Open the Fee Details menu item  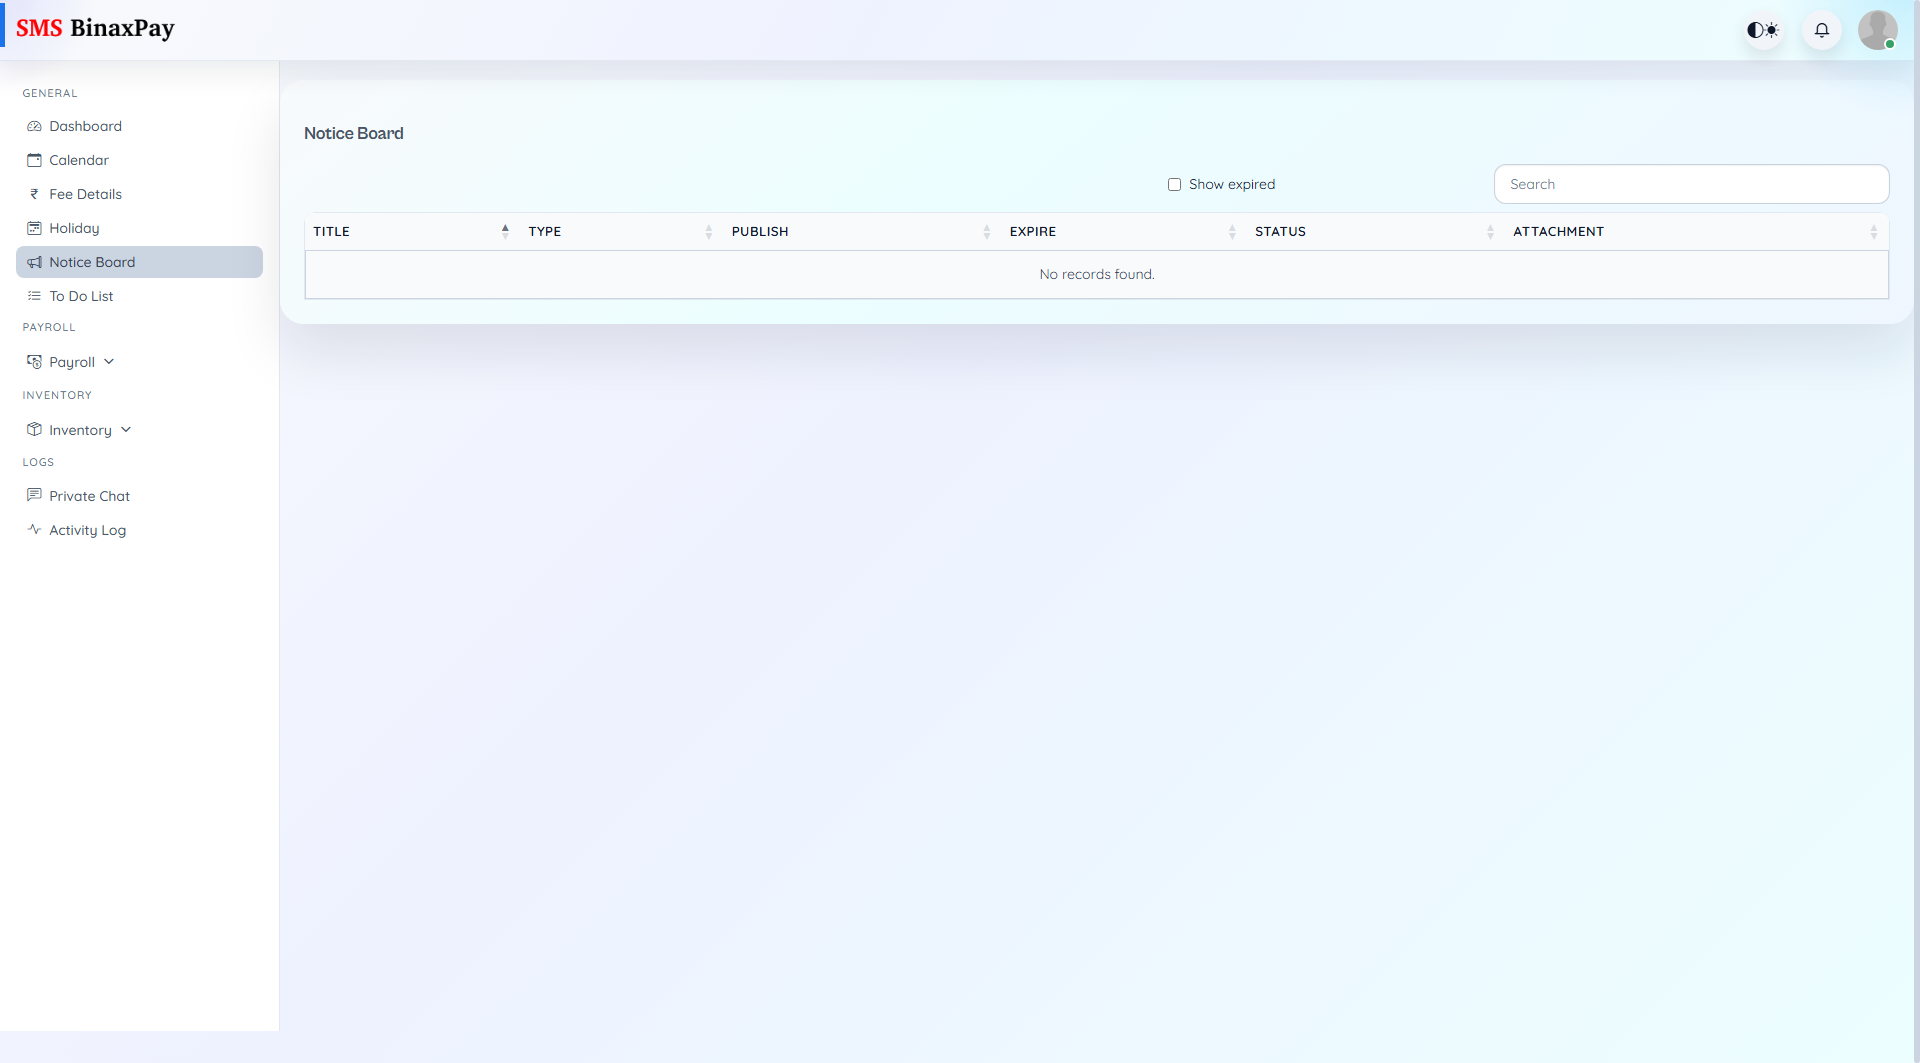85,194
